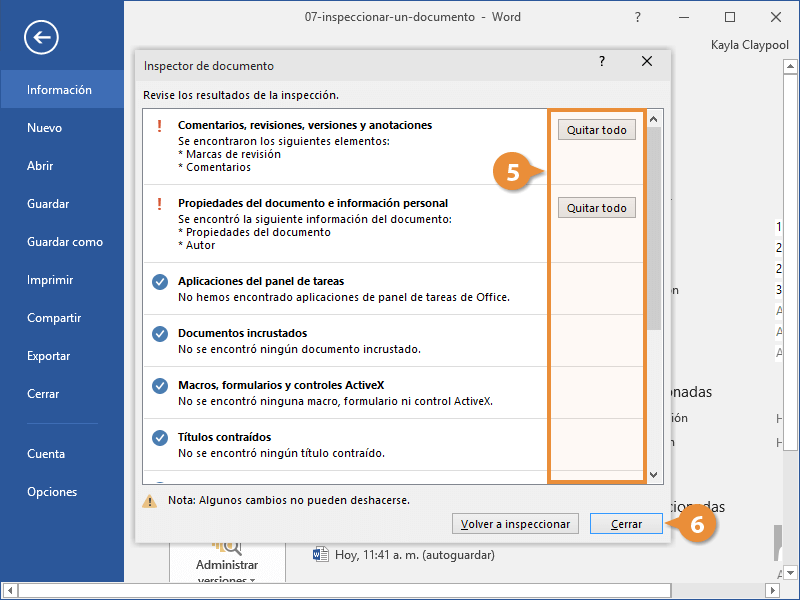Click the Cerrar button in Inspector dialog
800x600 pixels.
pos(626,523)
